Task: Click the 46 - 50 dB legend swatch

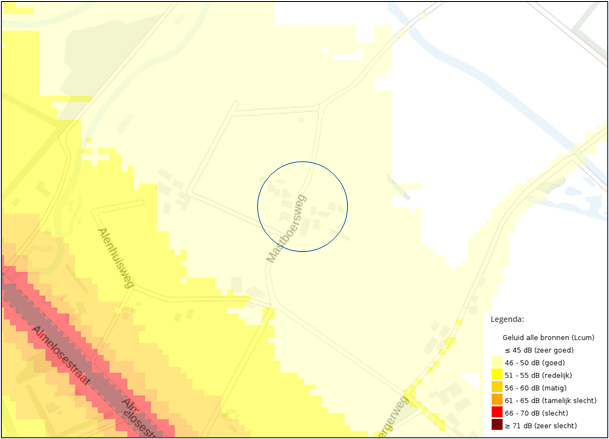Action: [497, 362]
